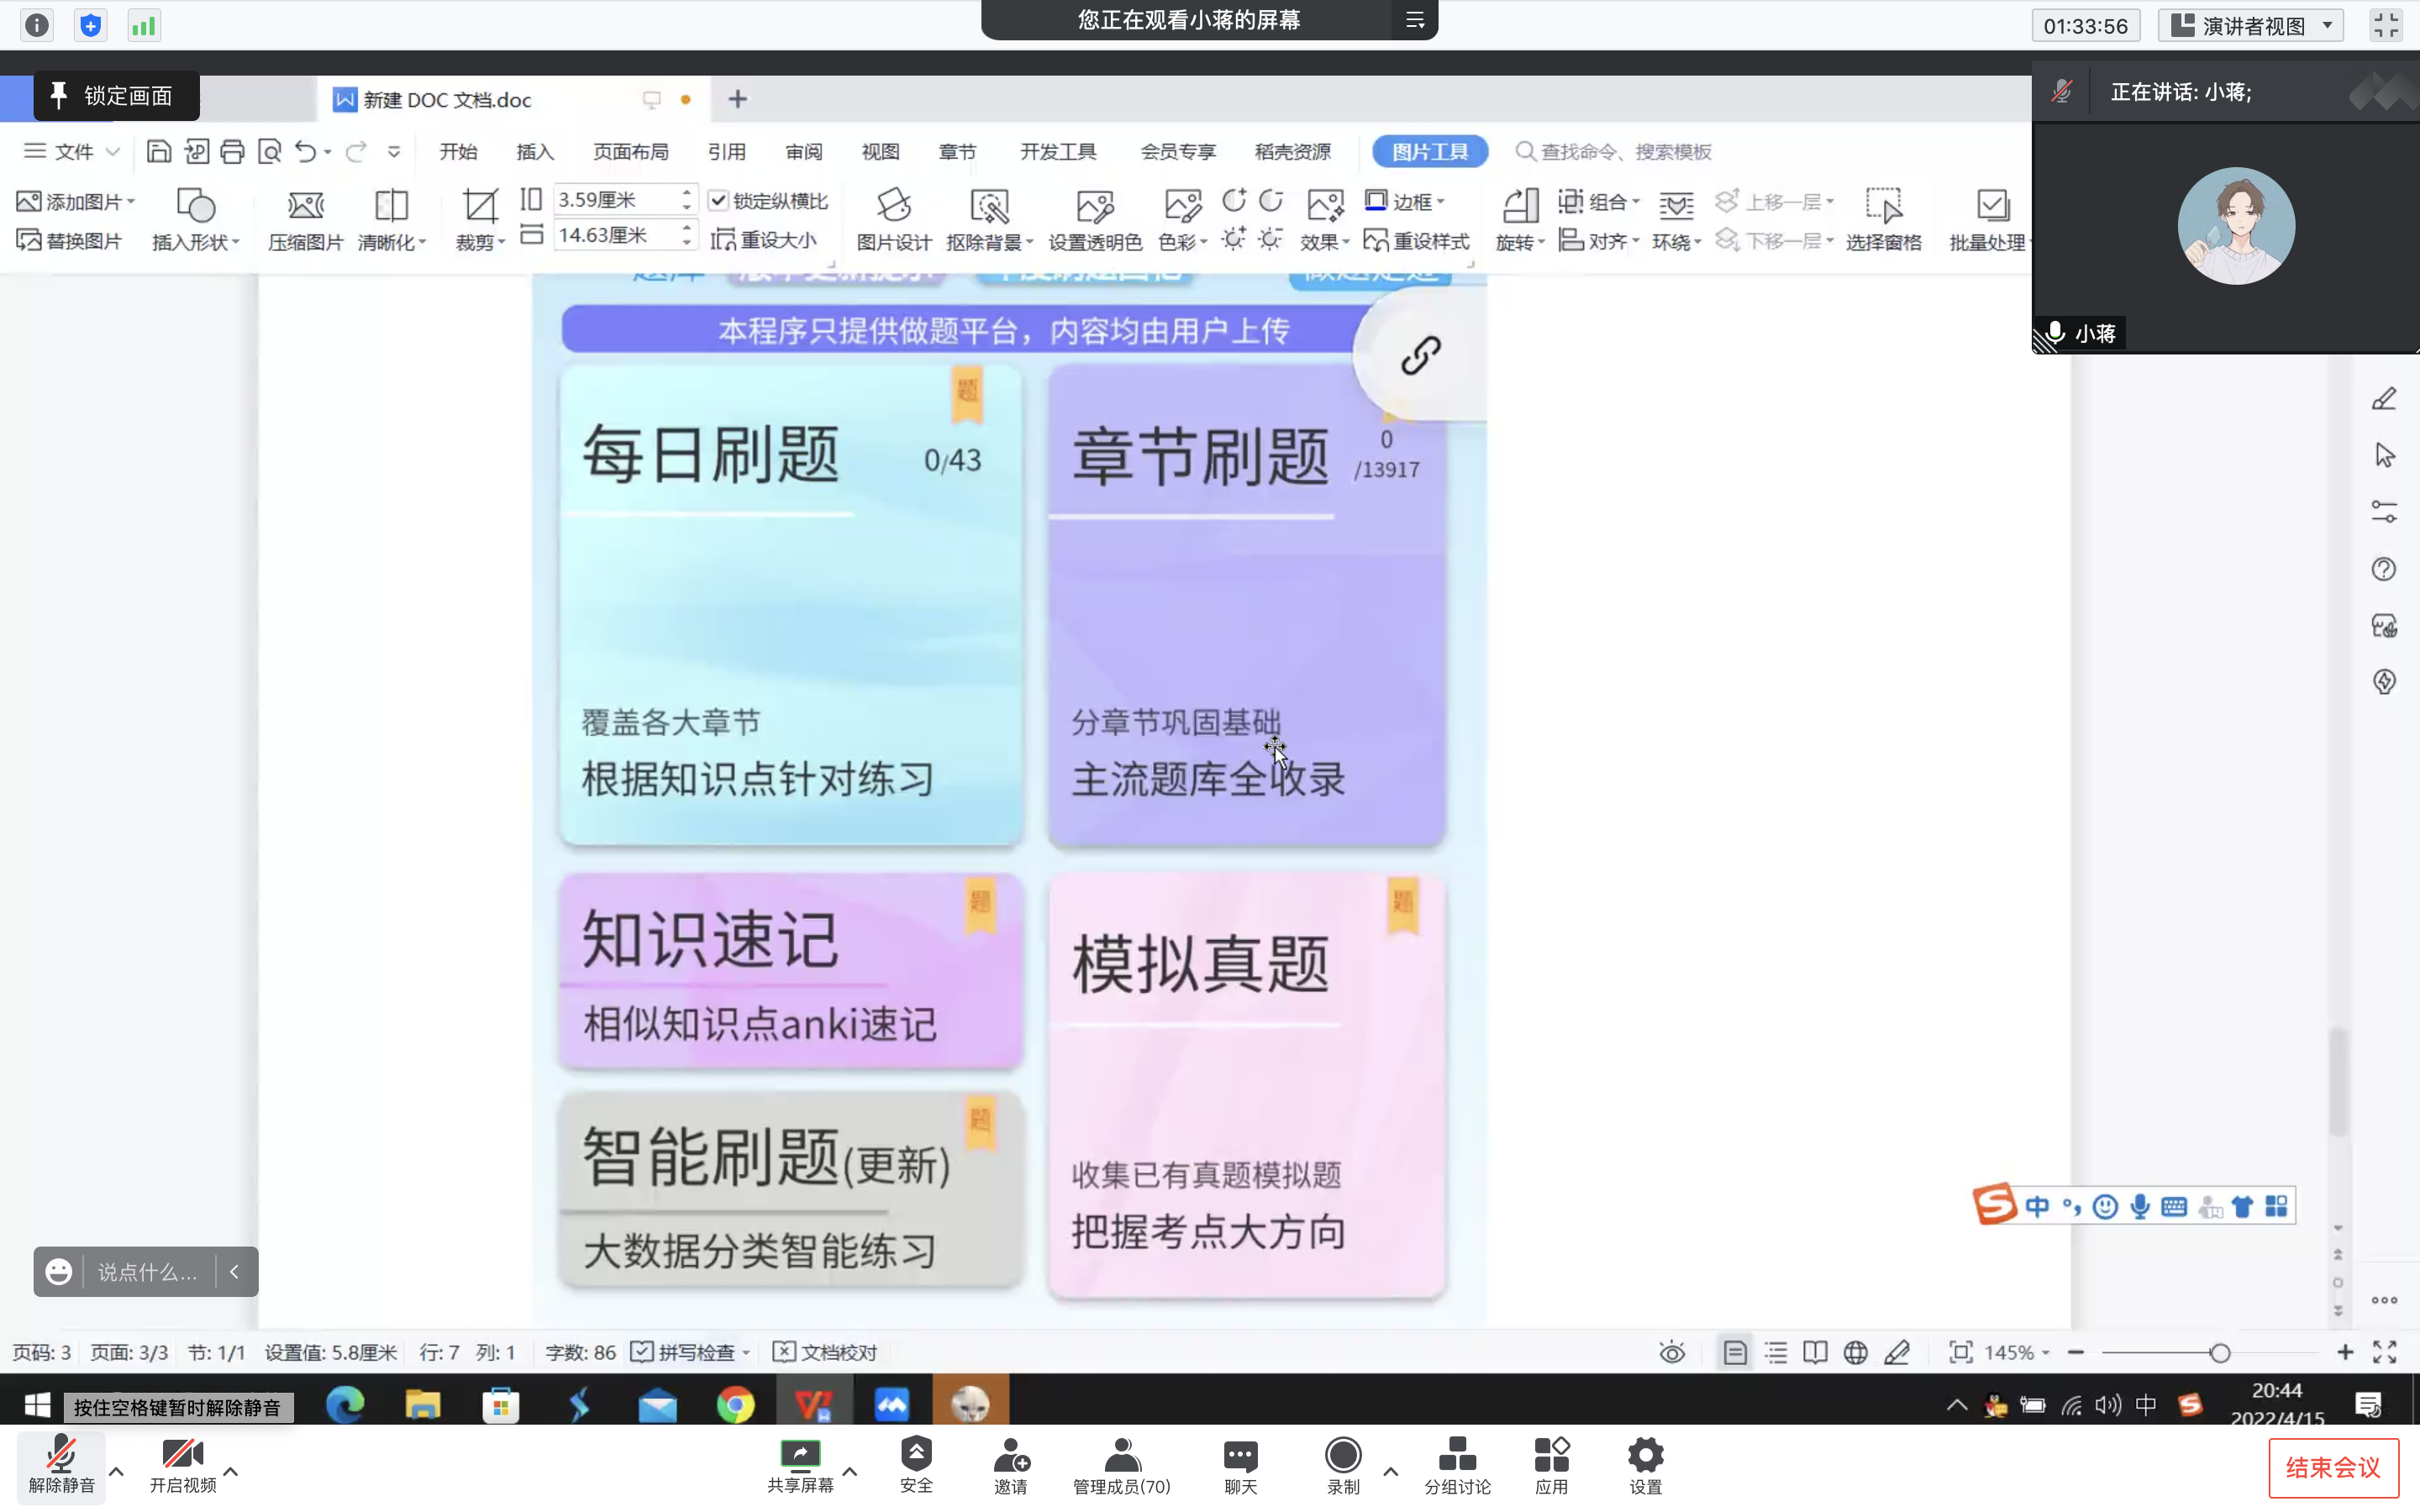Switch to the 插入 ribbon tab

coord(534,152)
